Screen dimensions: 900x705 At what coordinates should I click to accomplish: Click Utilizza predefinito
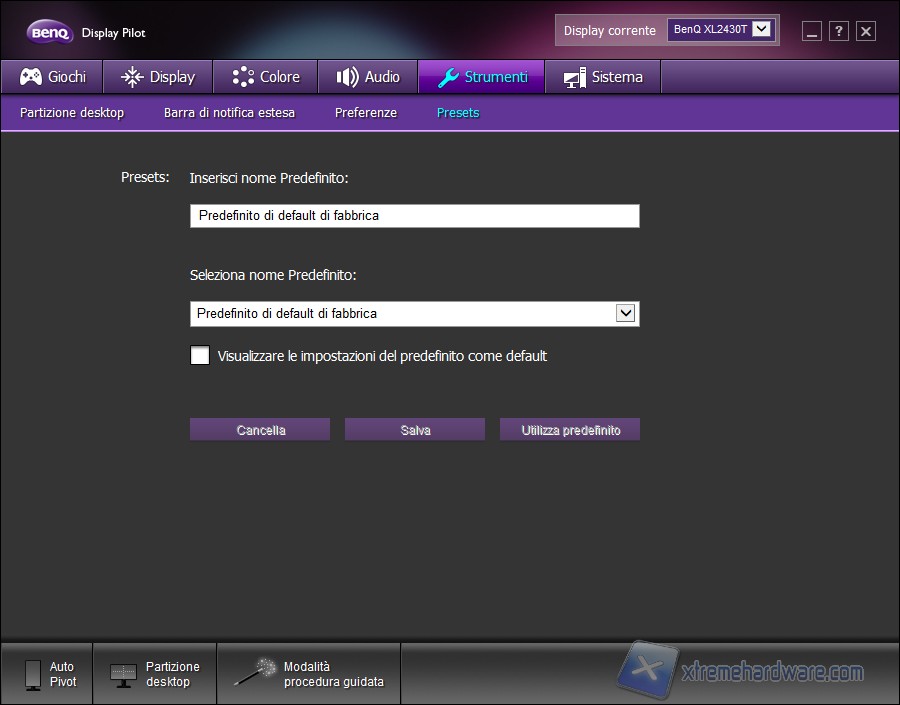point(569,429)
